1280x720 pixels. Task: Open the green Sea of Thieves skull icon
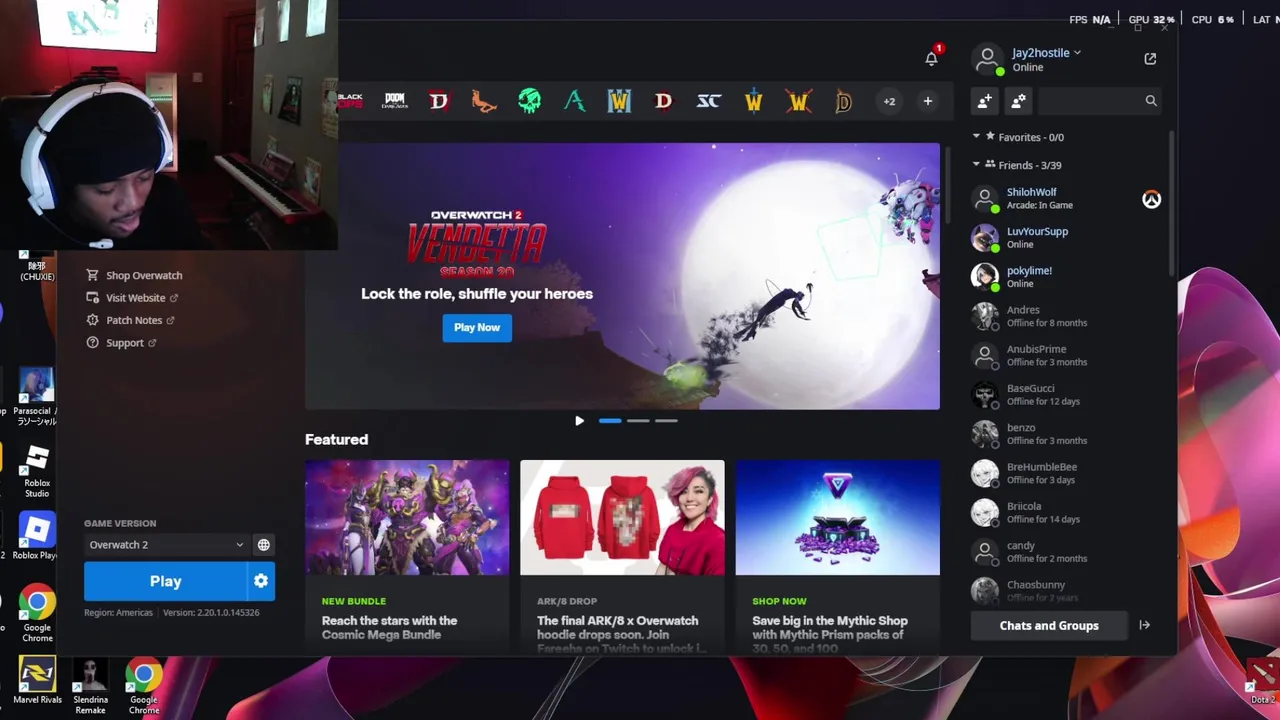[x=529, y=101]
